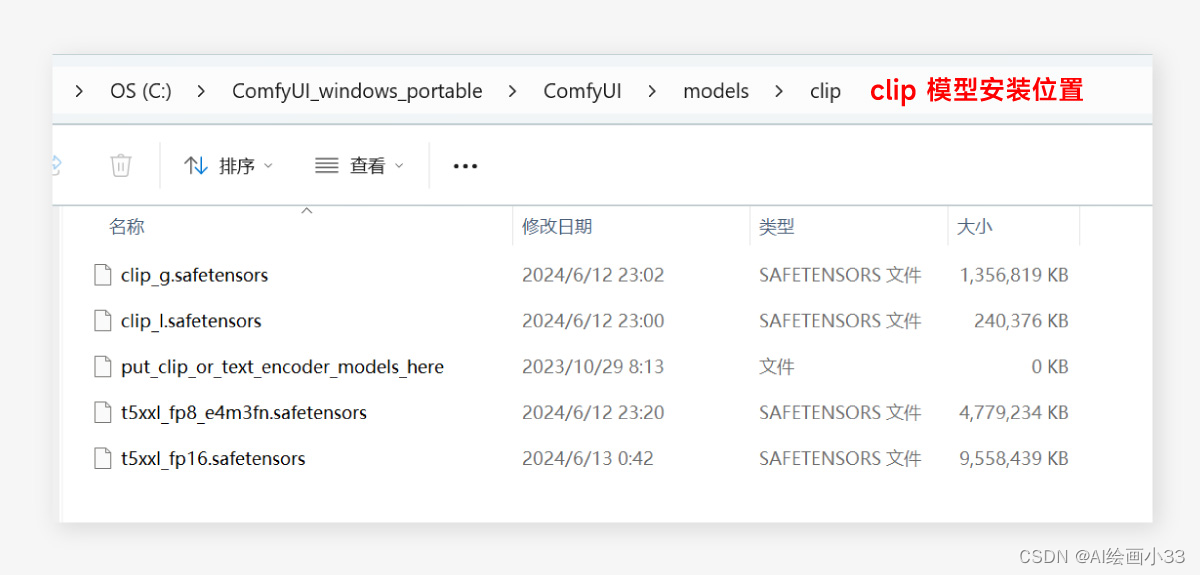Select file clip_l.safetensors
Image resolution: width=1200 pixels, height=575 pixels.
coord(191,321)
